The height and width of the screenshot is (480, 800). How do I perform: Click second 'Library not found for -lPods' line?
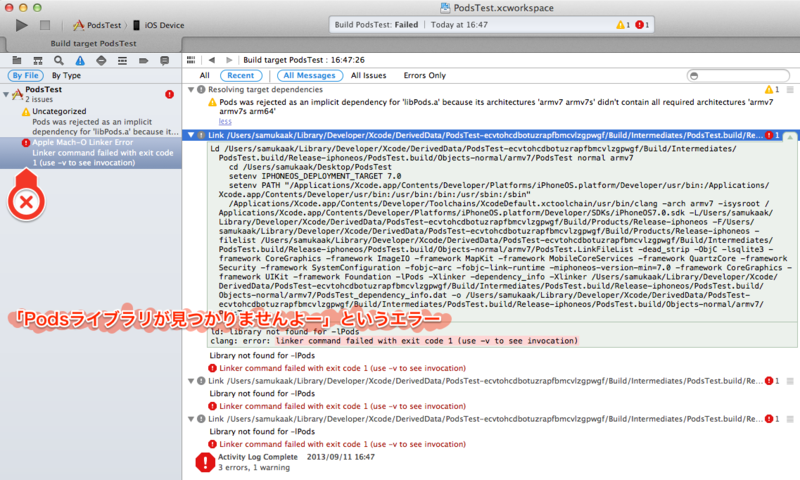click(x=262, y=394)
